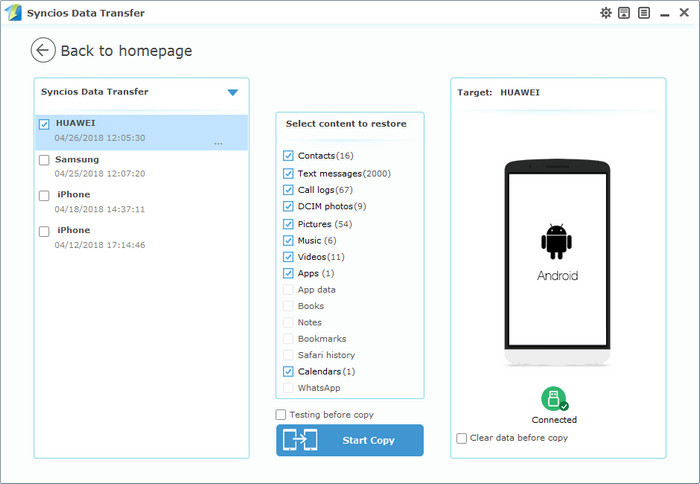Screen dimensions: 700x484
Task: Click the save-shaped icon in title bar
Action: (624, 13)
